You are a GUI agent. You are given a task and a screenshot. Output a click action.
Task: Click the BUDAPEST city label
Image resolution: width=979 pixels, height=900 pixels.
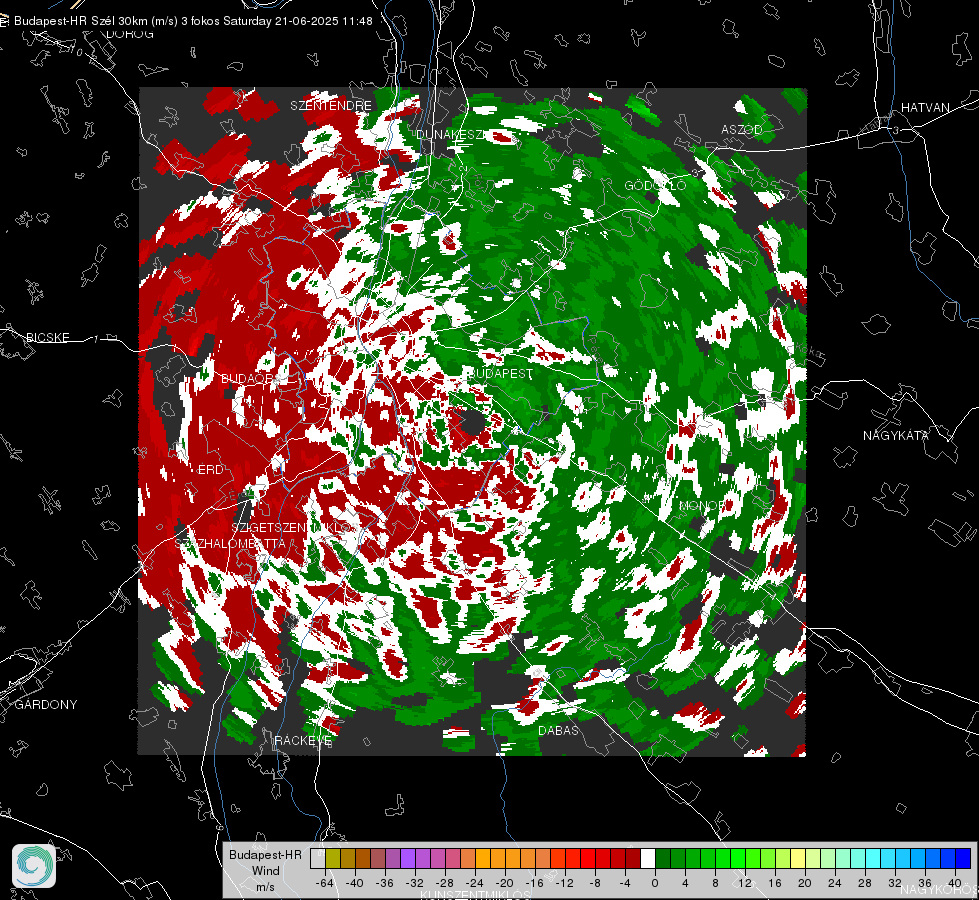501,373
